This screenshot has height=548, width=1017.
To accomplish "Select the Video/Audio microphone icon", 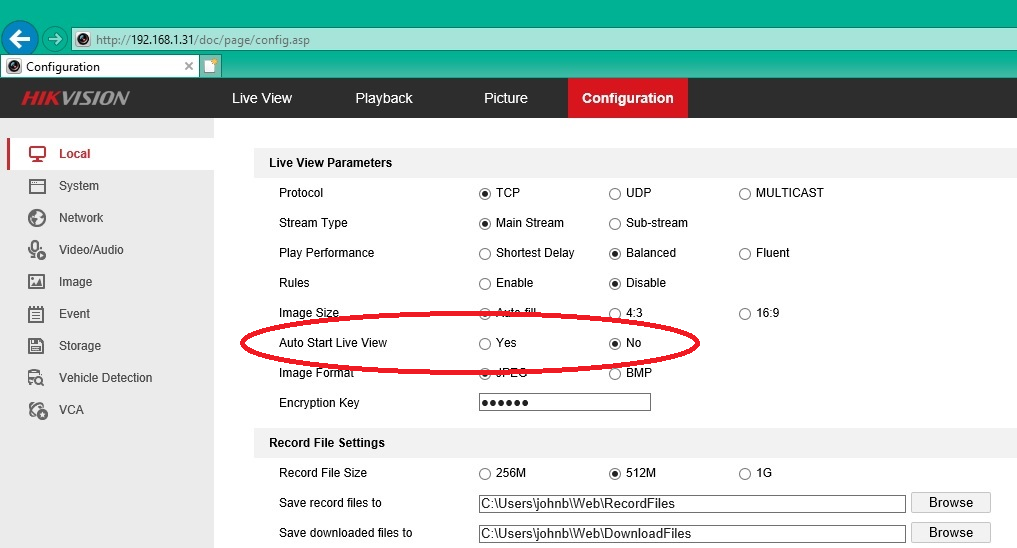I will 38,250.
